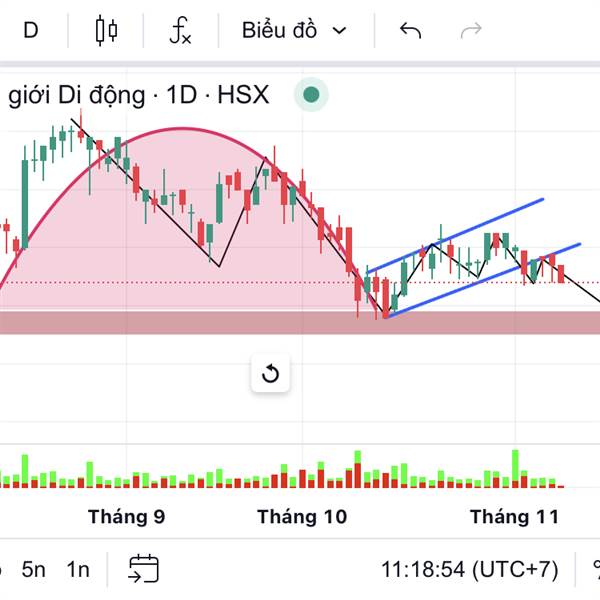Select the D daily timeframe button
The height and width of the screenshot is (600, 600).
click(x=31, y=30)
